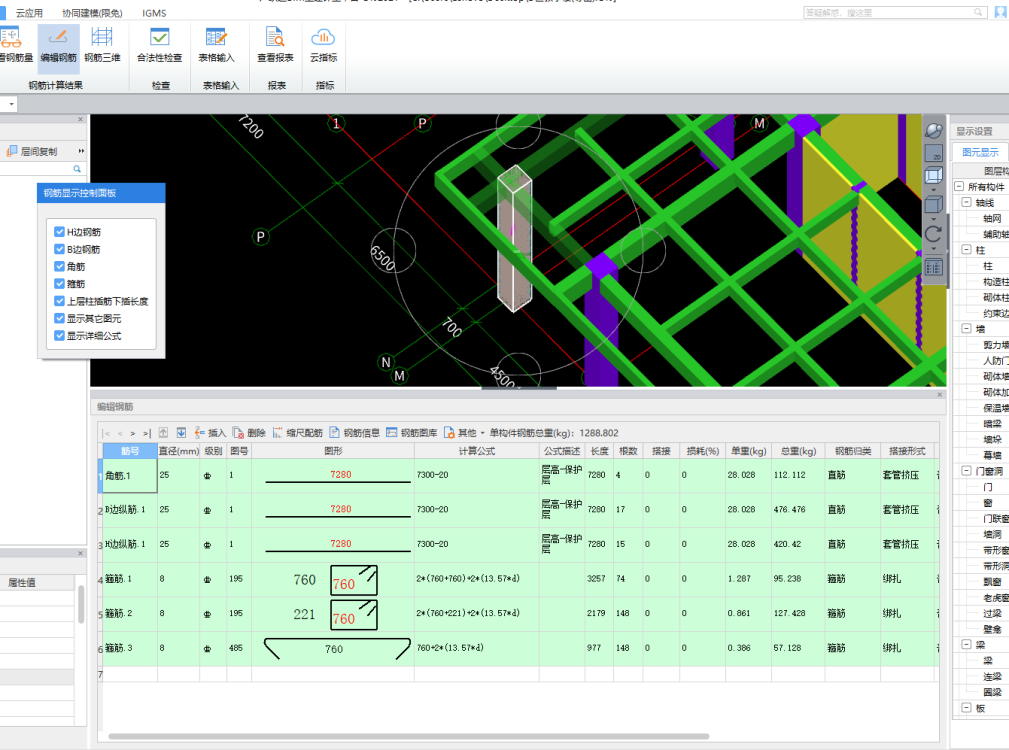This screenshot has width=1009, height=750.
Task: Select the 角筋.1 row cell
Action: 129,475
